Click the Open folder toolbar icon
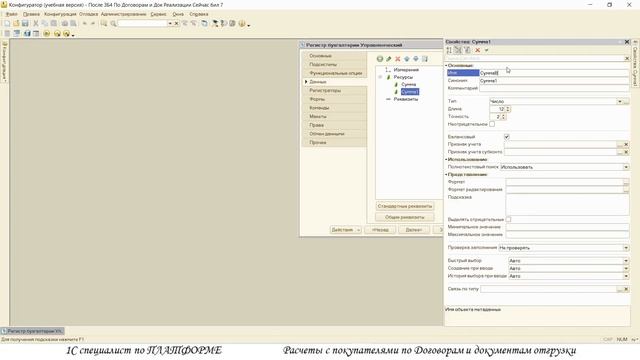The width and height of the screenshot is (640, 360). tap(16, 24)
